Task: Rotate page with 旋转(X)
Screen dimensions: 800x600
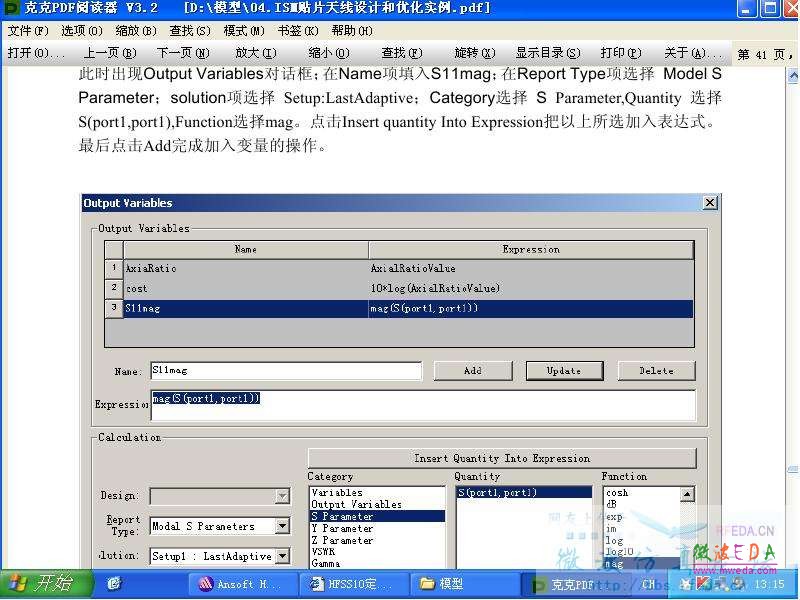Action: (x=475, y=53)
